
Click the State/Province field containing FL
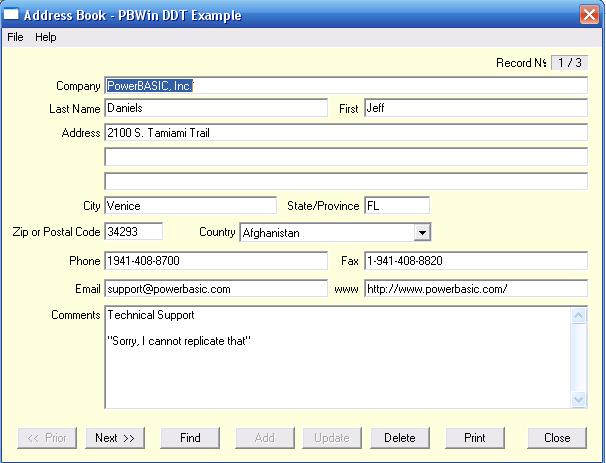397,205
